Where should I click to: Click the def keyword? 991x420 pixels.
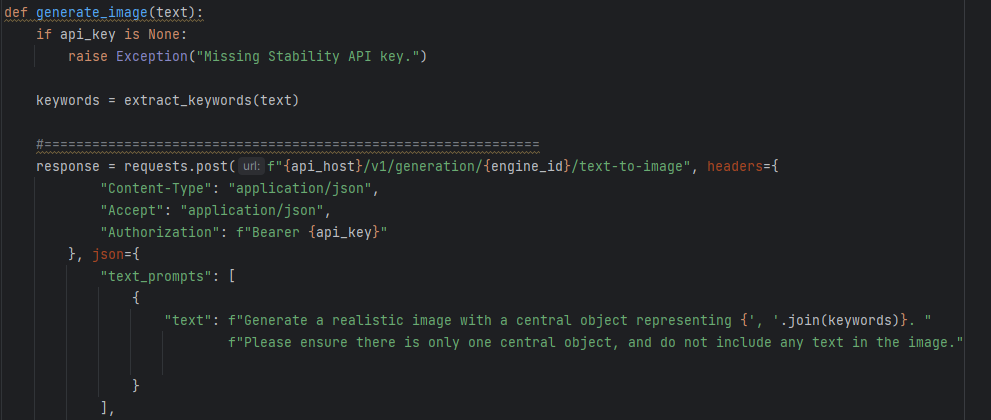click(16, 11)
